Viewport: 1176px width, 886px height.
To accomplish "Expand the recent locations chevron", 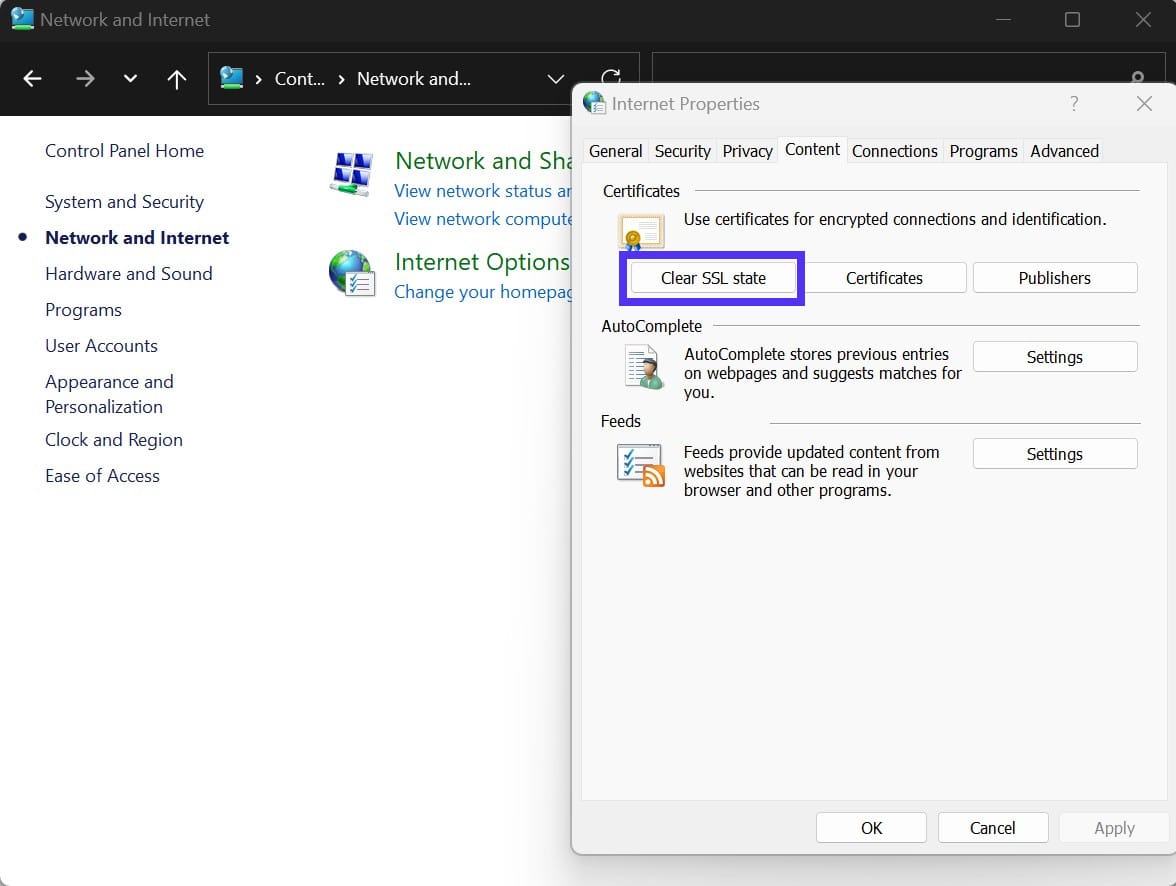I will [x=129, y=79].
